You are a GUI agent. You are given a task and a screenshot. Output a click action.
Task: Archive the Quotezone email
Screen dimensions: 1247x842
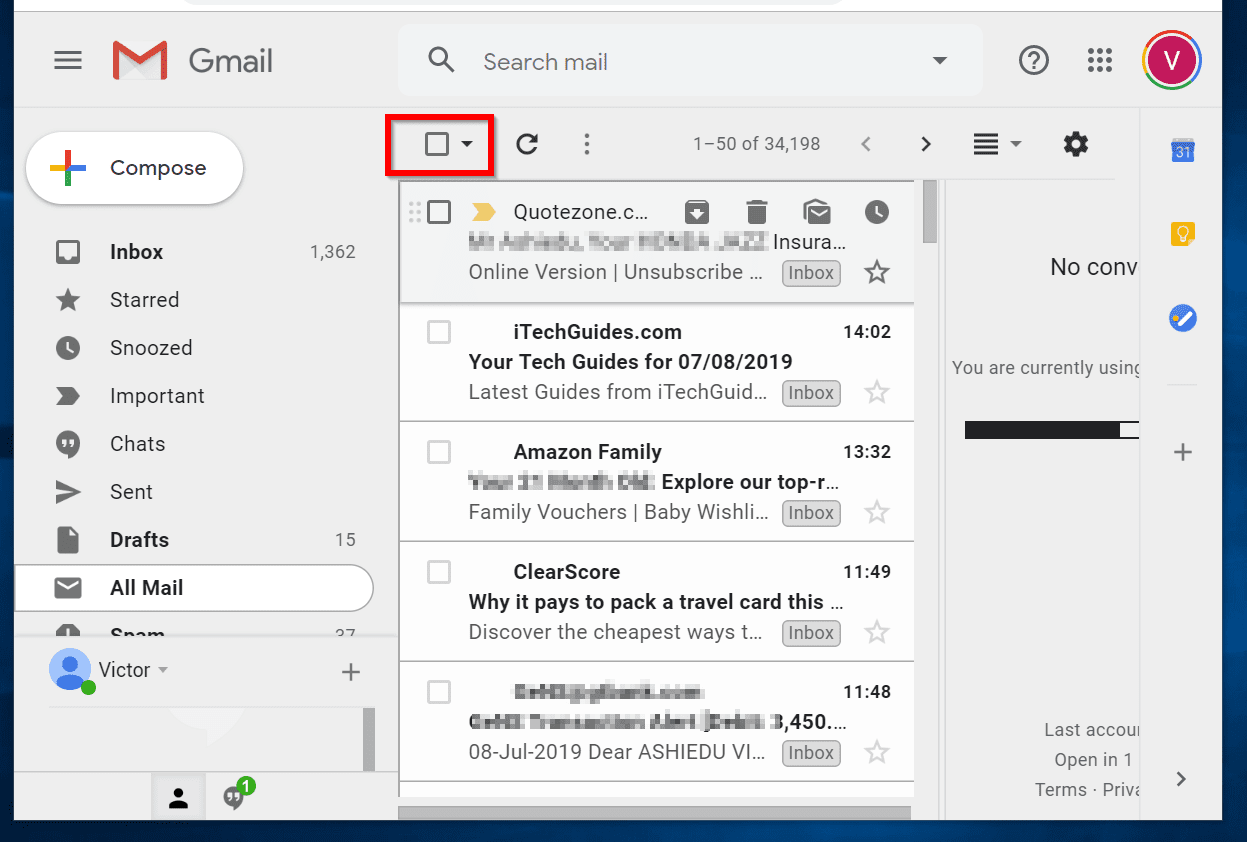(696, 212)
